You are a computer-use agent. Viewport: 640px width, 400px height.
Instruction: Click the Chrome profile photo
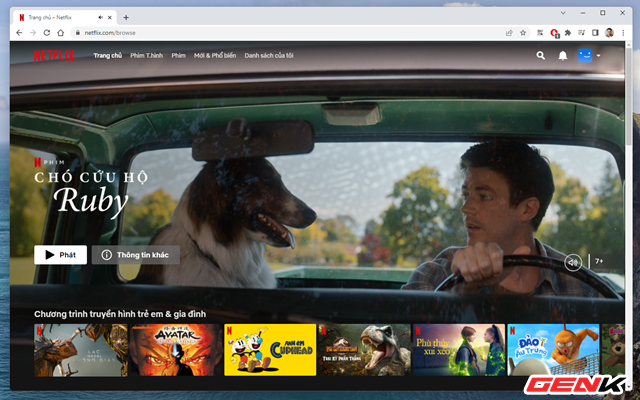(x=609, y=33)
